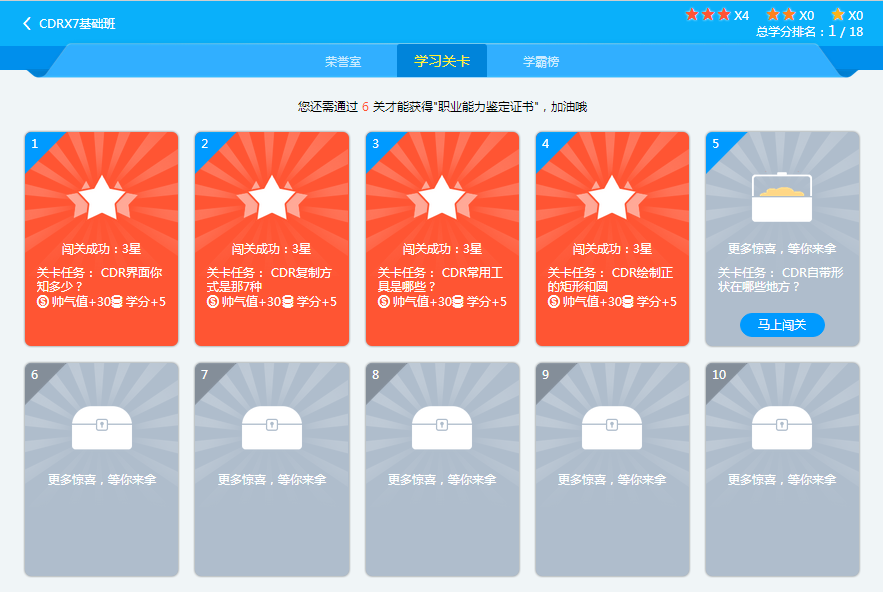Click the star icon on level 1 card
The image size is (883, 592).
[x=101, y=198]
